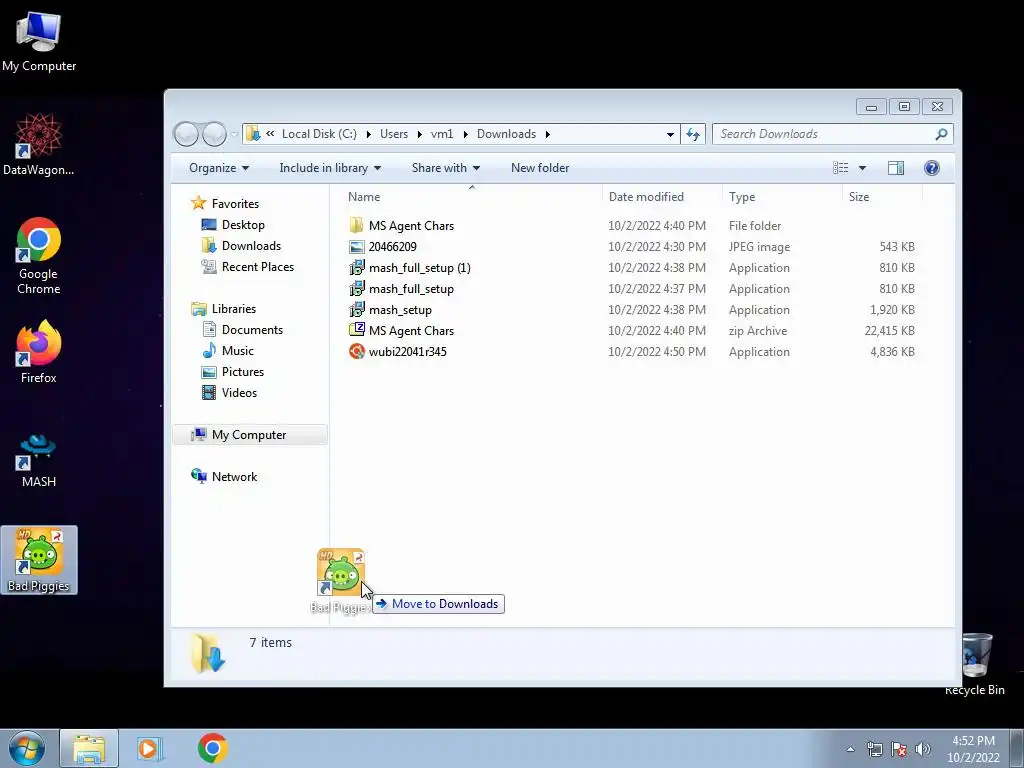Open Chrome from the taskbar
Image resolution: width=1024 pixels, height=768 pixels.
[212, 748]
